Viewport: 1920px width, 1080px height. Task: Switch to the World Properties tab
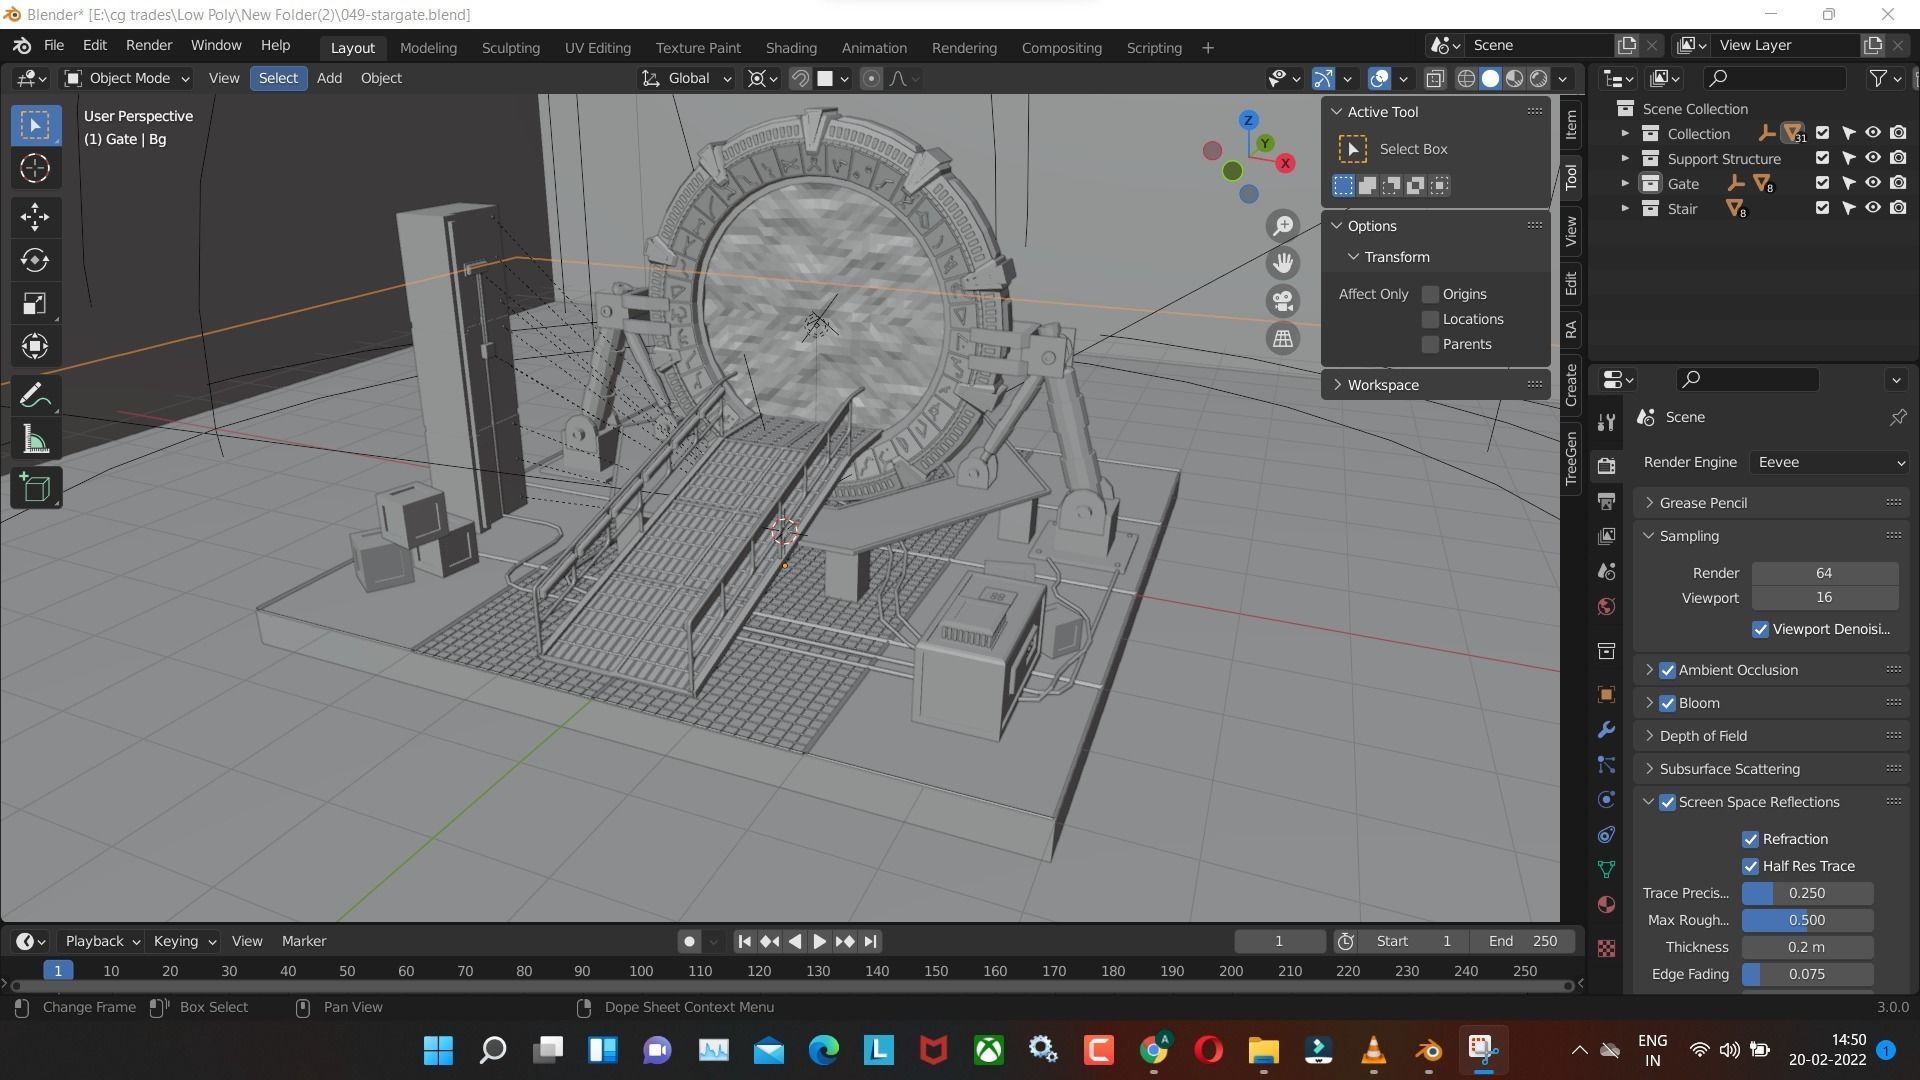[x=1605, y=606]
